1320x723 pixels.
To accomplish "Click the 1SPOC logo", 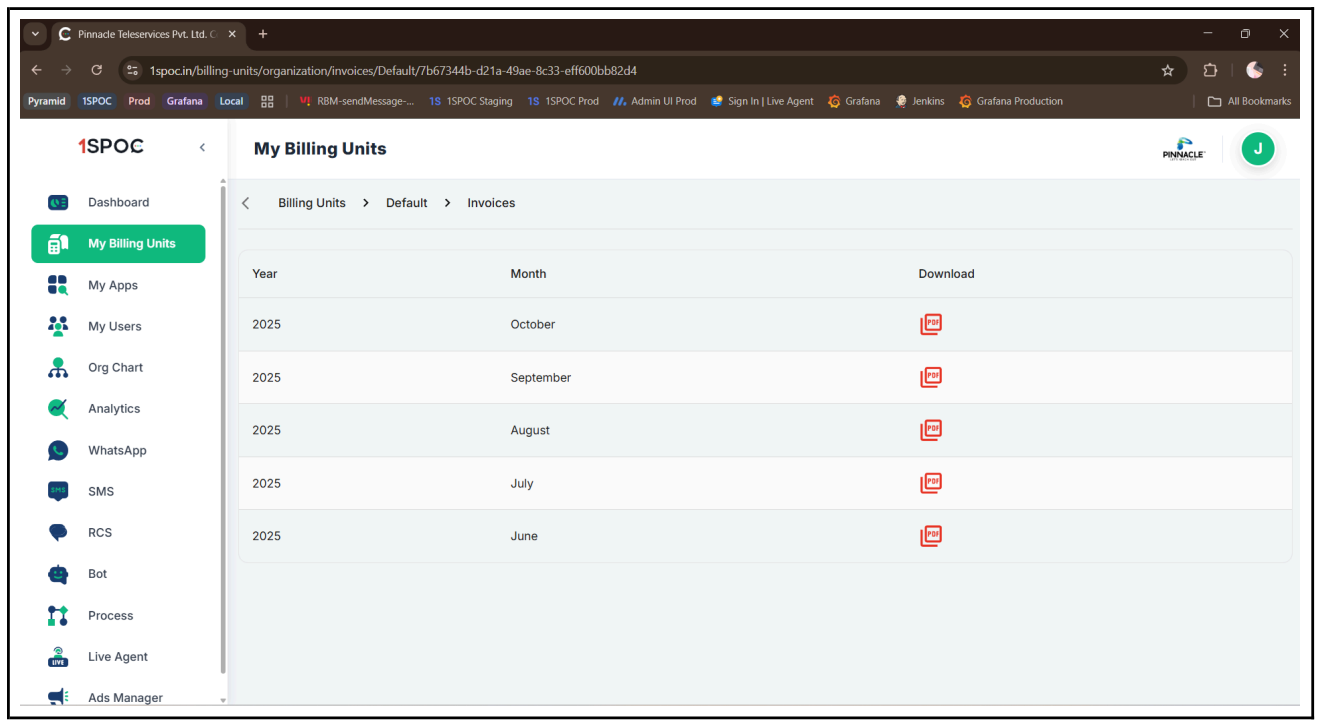I will tap(111, 147).
